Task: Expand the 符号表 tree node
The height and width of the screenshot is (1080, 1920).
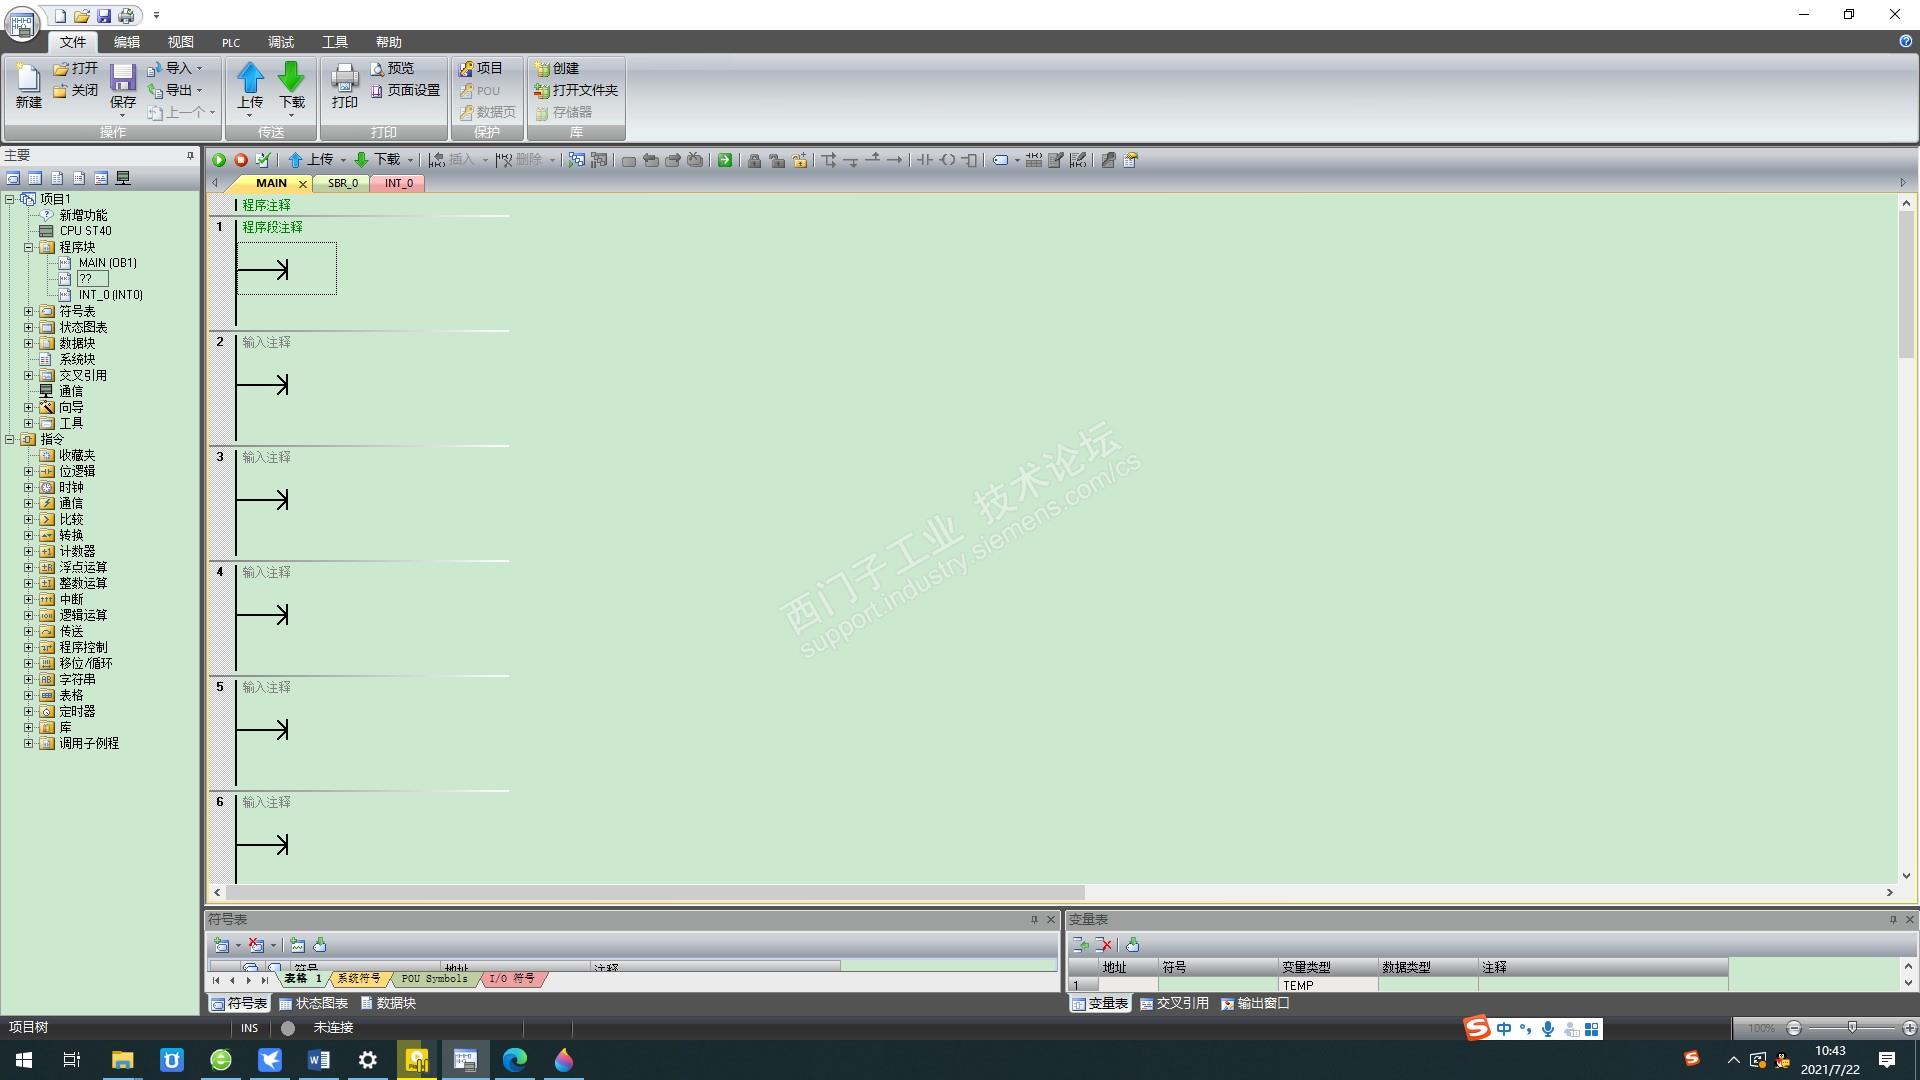Action: [x=29, y=312]
